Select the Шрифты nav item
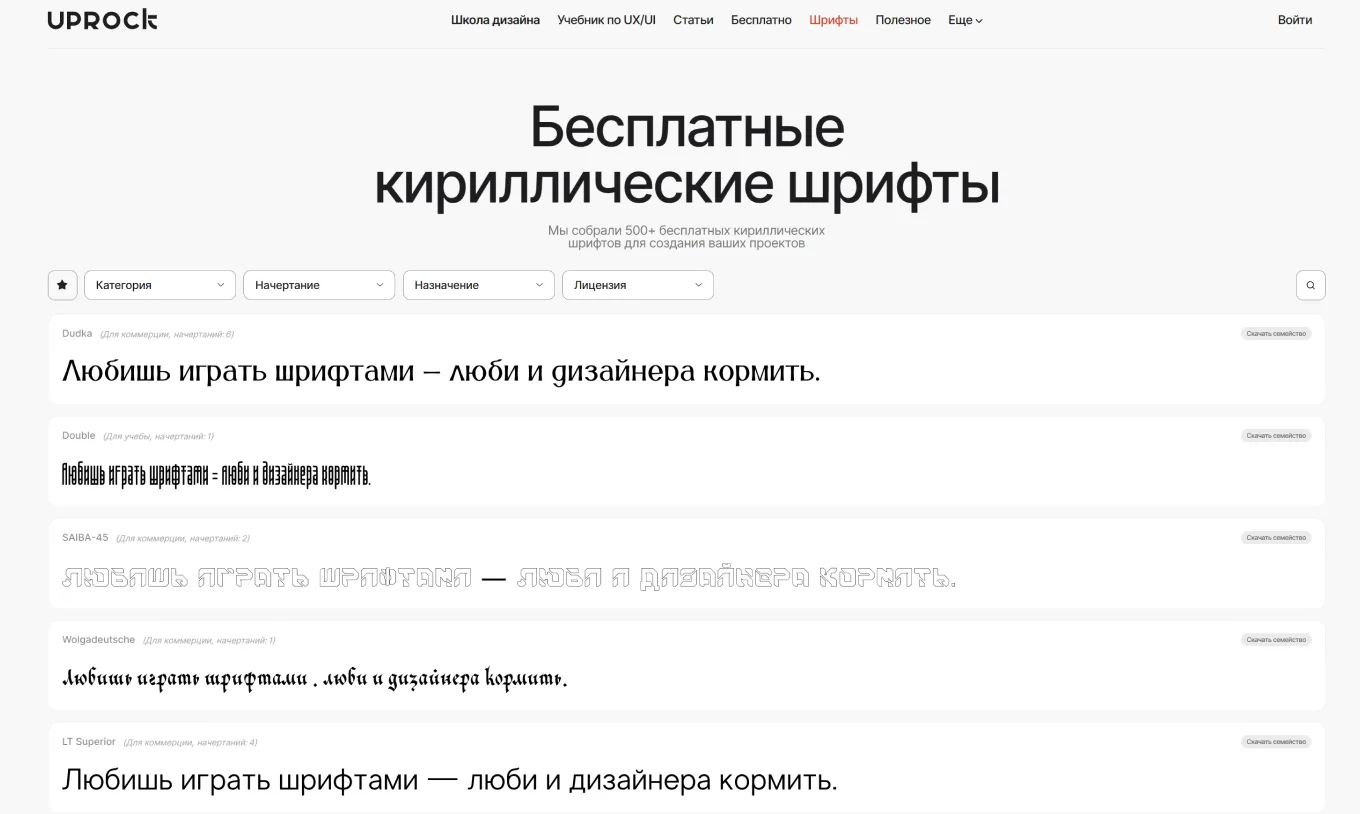 click(833, 20)
